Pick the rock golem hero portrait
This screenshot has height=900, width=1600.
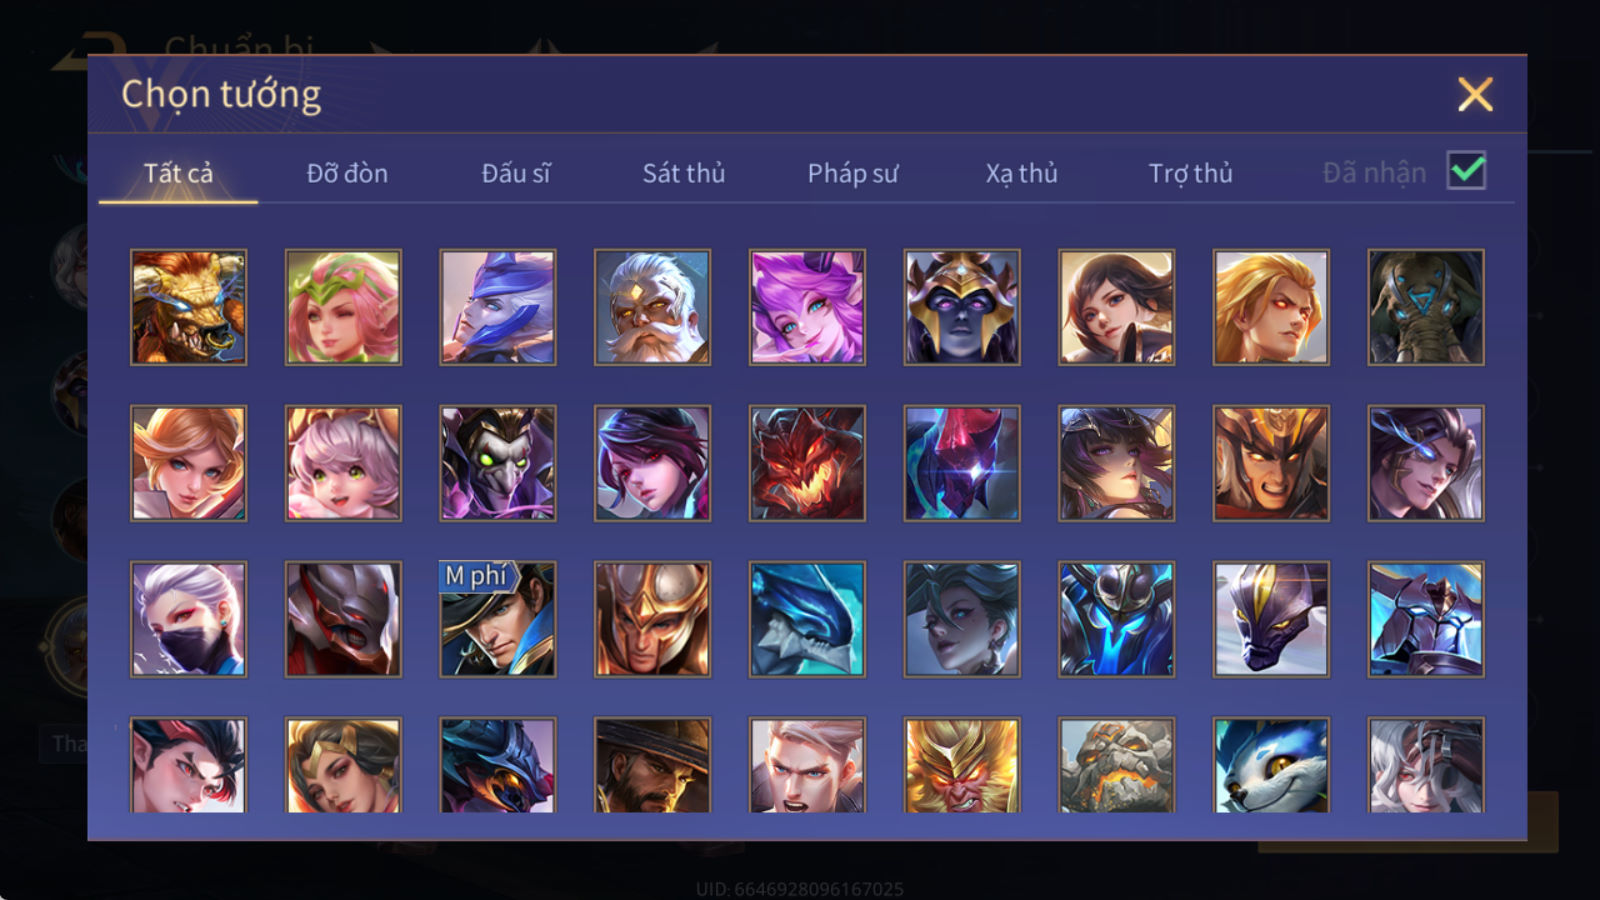(1117, 765)
